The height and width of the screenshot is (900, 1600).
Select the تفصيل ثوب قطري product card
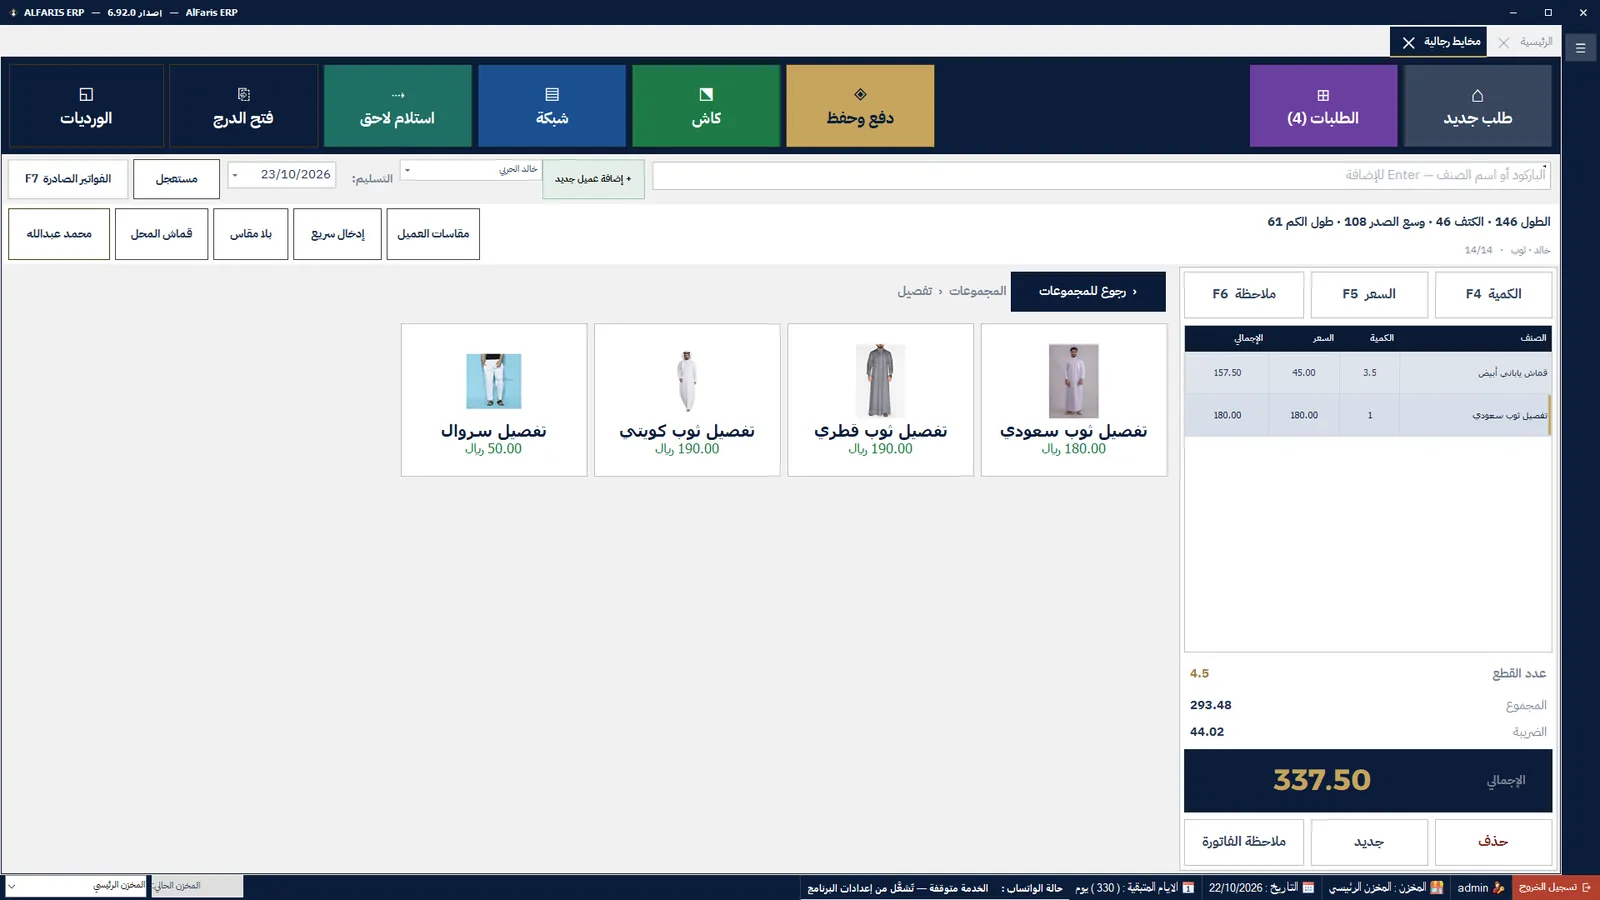(x=880, y=400)
